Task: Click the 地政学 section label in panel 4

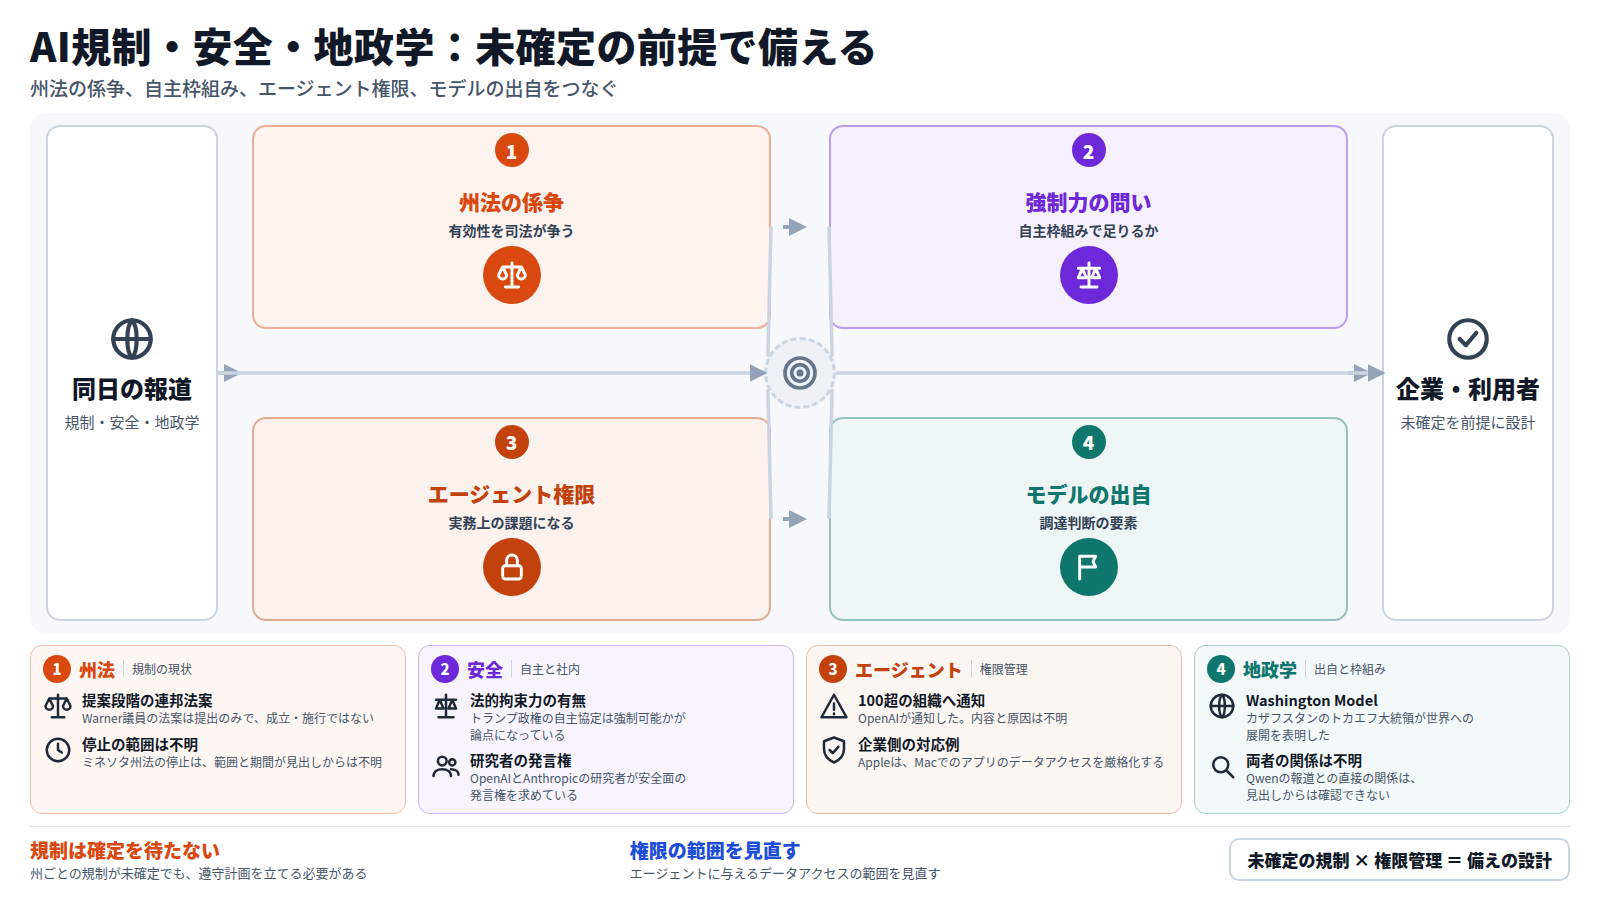Action: pyautogui.click(x=1270, y=670)
